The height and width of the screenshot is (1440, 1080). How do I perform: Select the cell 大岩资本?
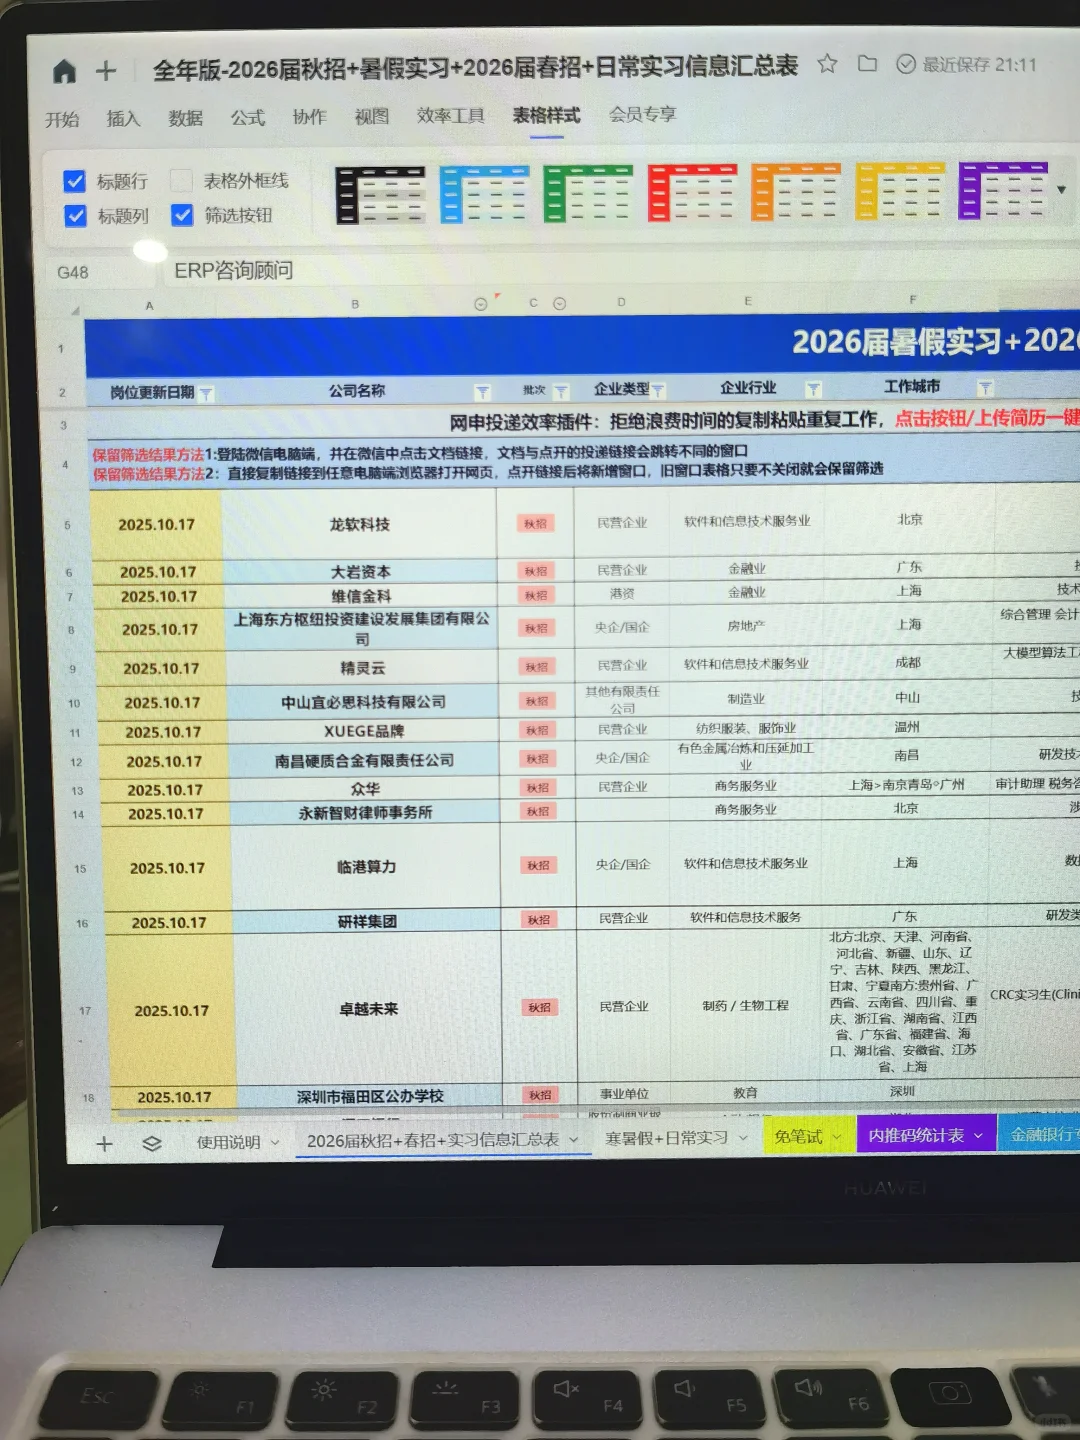click(361, 572)
